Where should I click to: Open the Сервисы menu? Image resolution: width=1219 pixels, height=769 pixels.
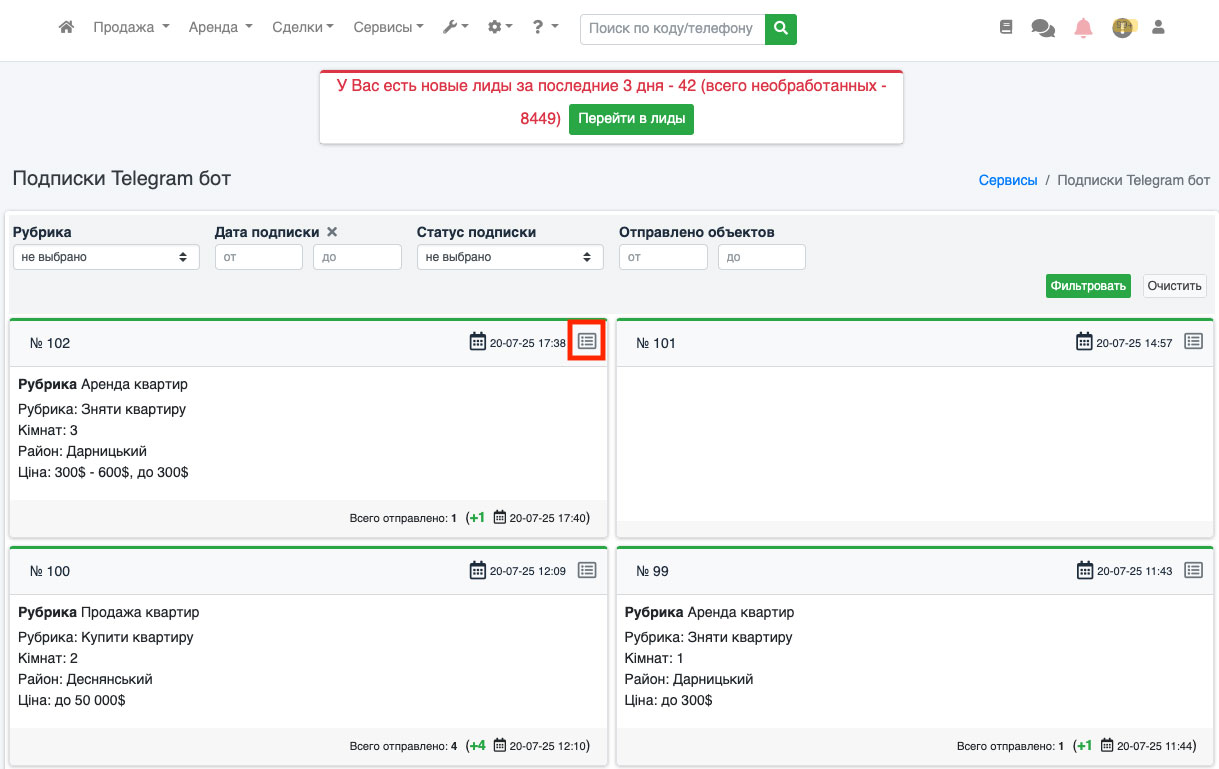point(389,28)
